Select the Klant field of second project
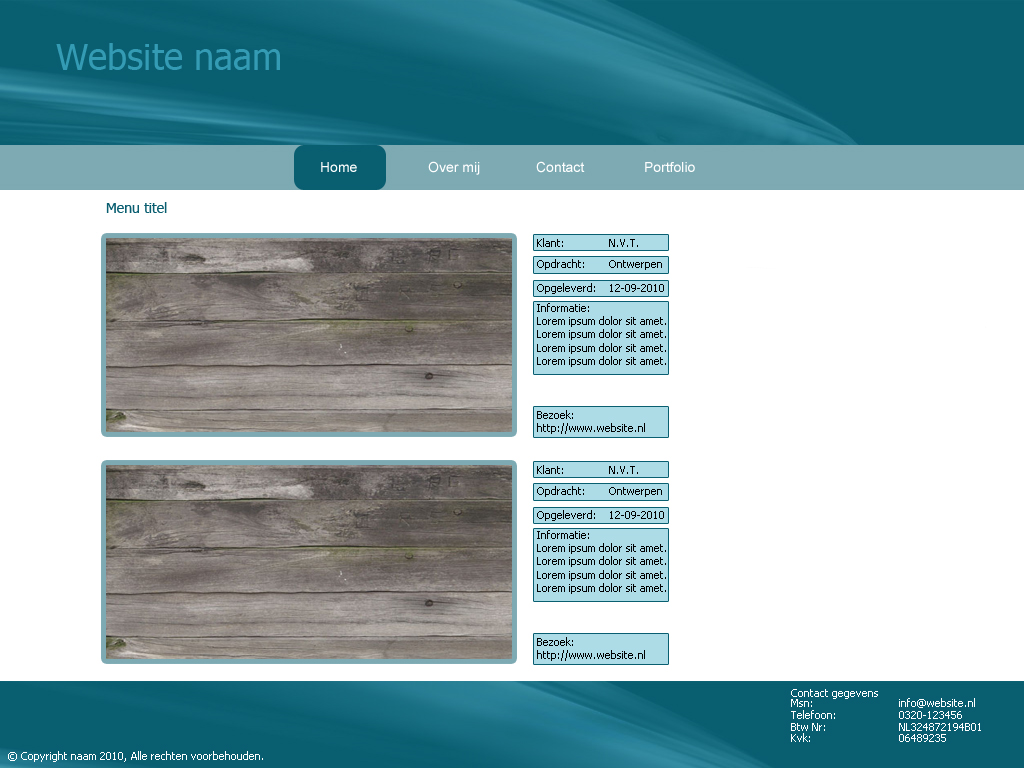 [x=600, y=469]
